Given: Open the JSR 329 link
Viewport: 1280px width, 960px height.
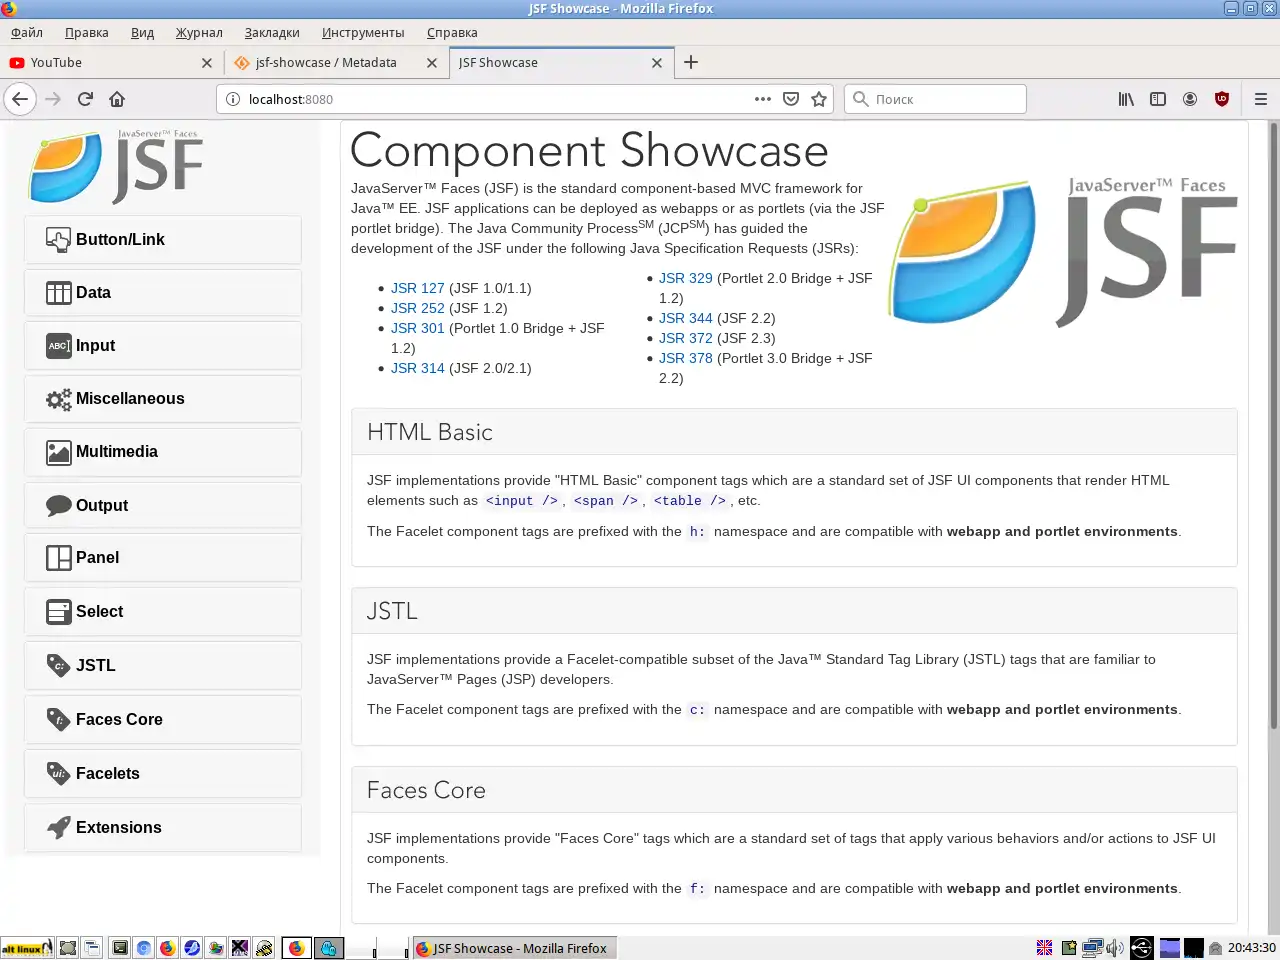Looking at the screenshot, I should point(685,278).
